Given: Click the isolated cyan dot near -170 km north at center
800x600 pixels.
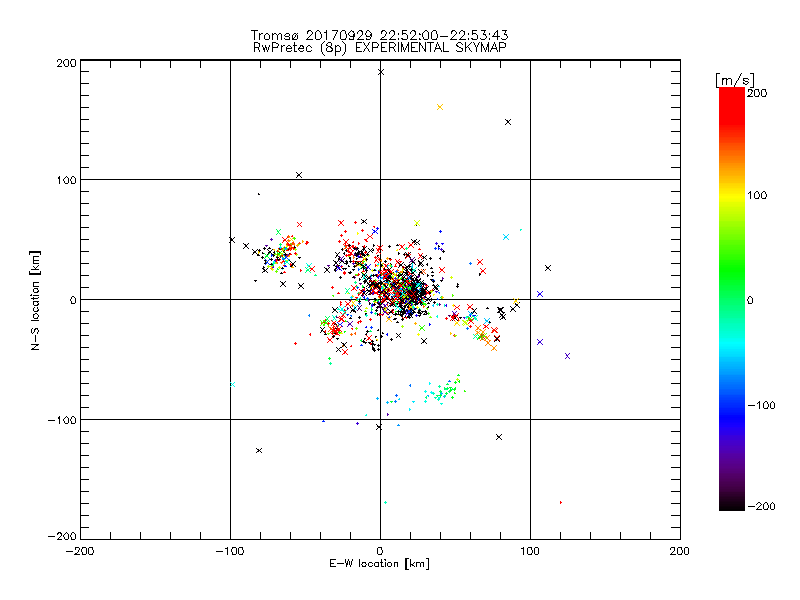Looking at the screenshot, I should [x=385, y=503].
